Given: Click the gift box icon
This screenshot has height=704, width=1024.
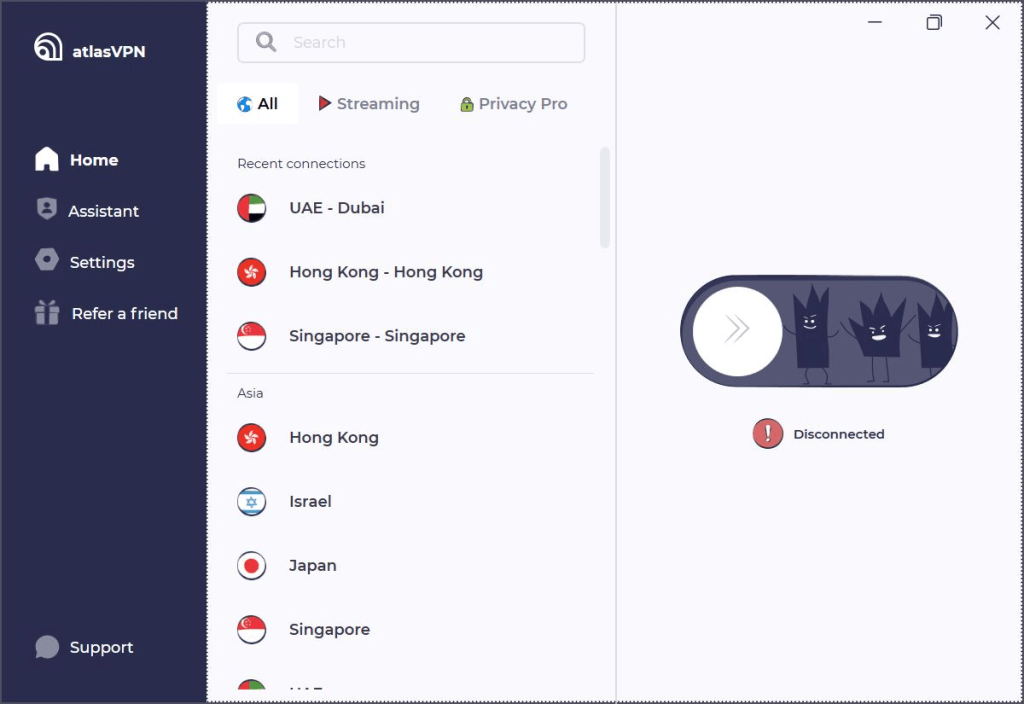Looking at the screenshot, I should tap(47, 312).
